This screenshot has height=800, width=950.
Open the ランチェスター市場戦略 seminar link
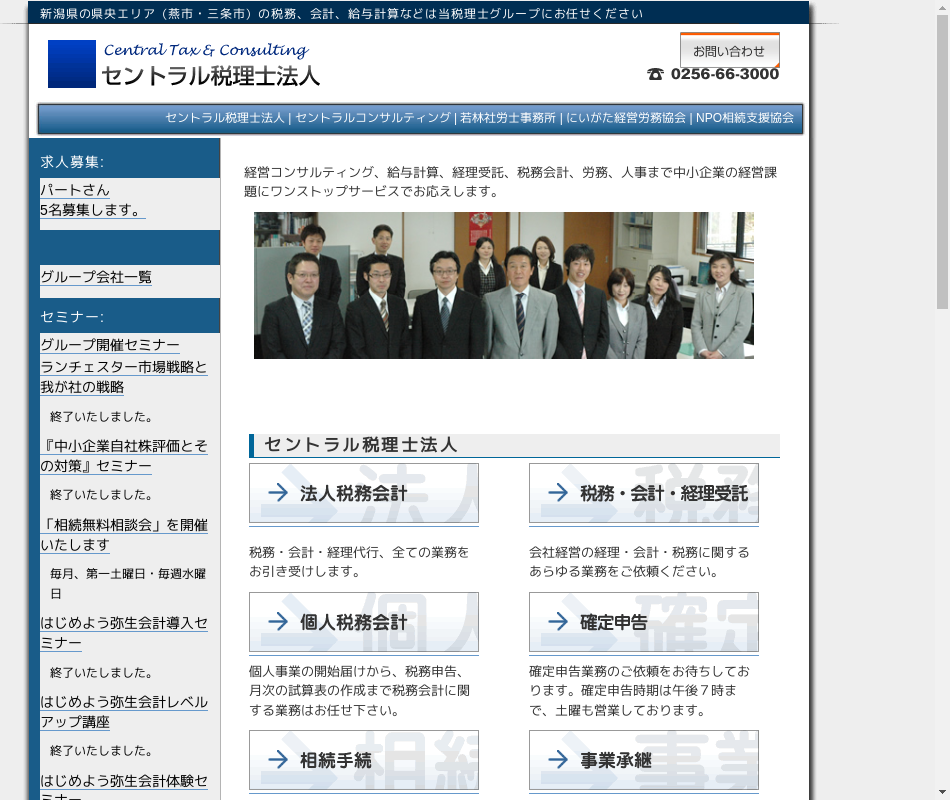[x=123, y=377]
